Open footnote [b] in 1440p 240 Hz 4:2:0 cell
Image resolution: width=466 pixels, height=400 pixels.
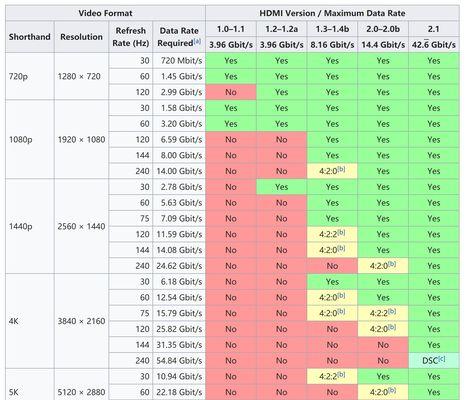pos(392,264)
